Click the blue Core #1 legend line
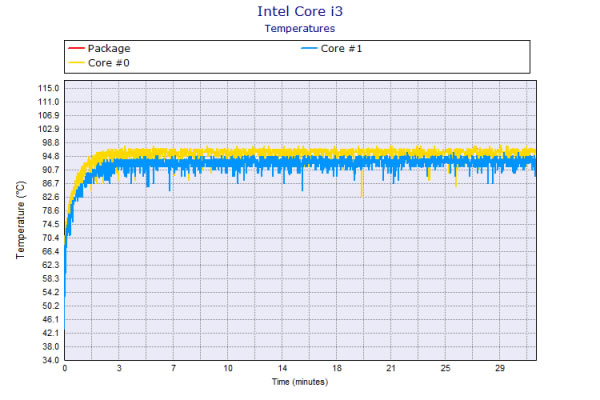 [x=309, y=48]
